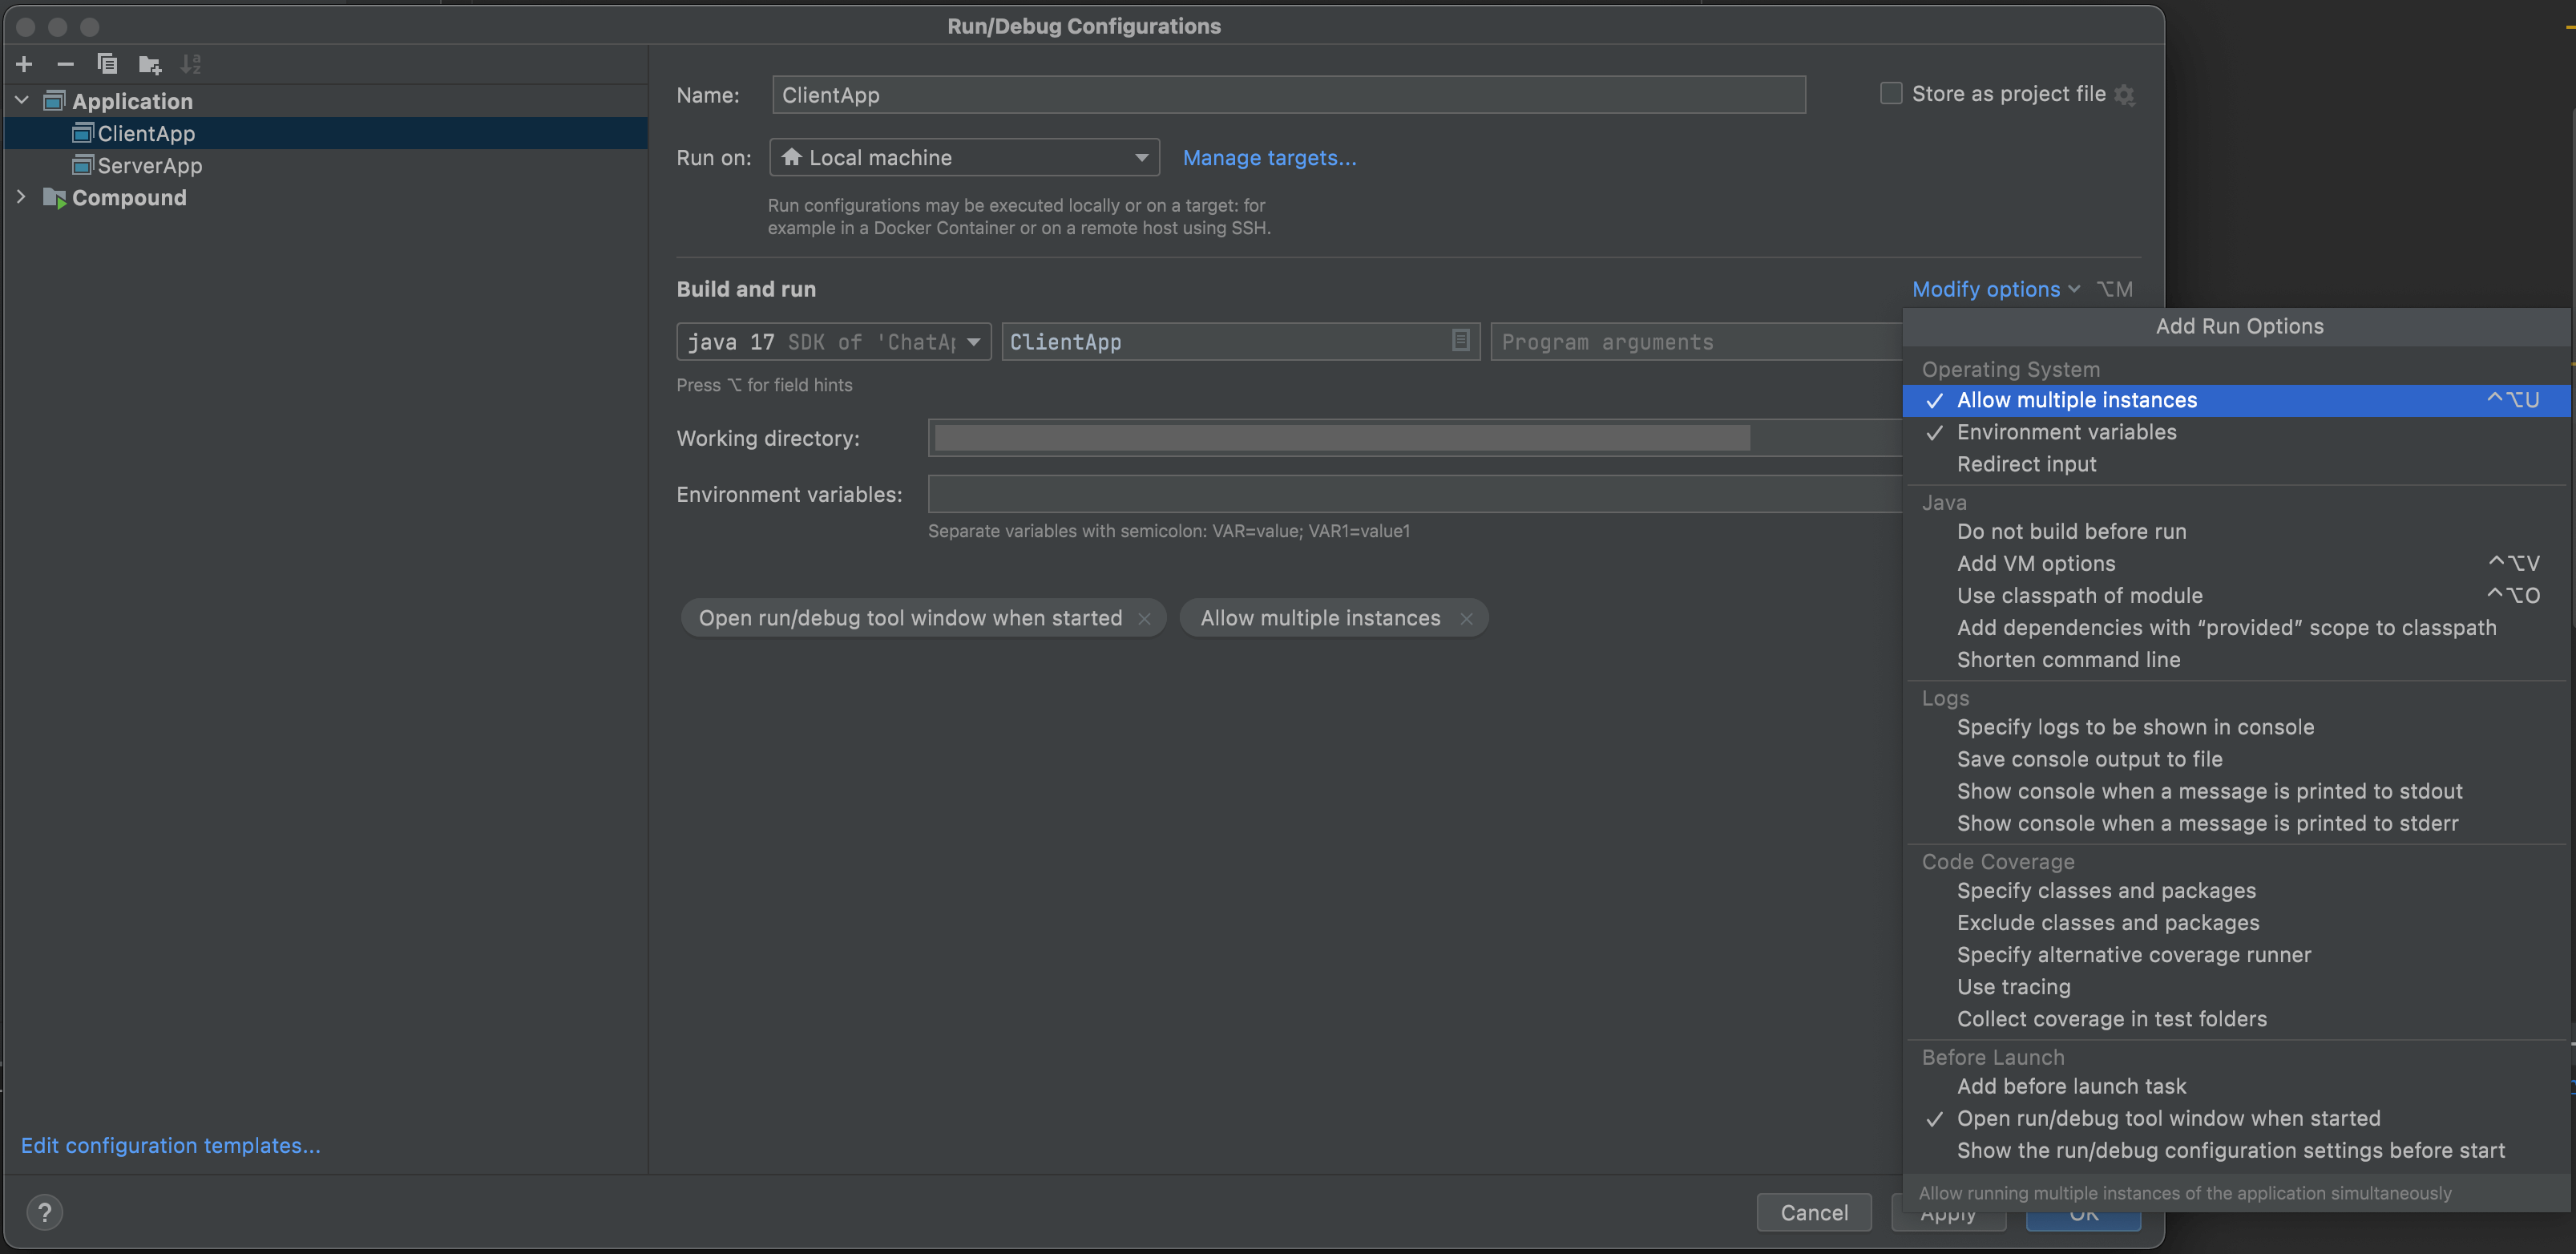Remove the 'Open run/debug tool window when started' chip
2576x1254 pixels.
[1145, 619]
